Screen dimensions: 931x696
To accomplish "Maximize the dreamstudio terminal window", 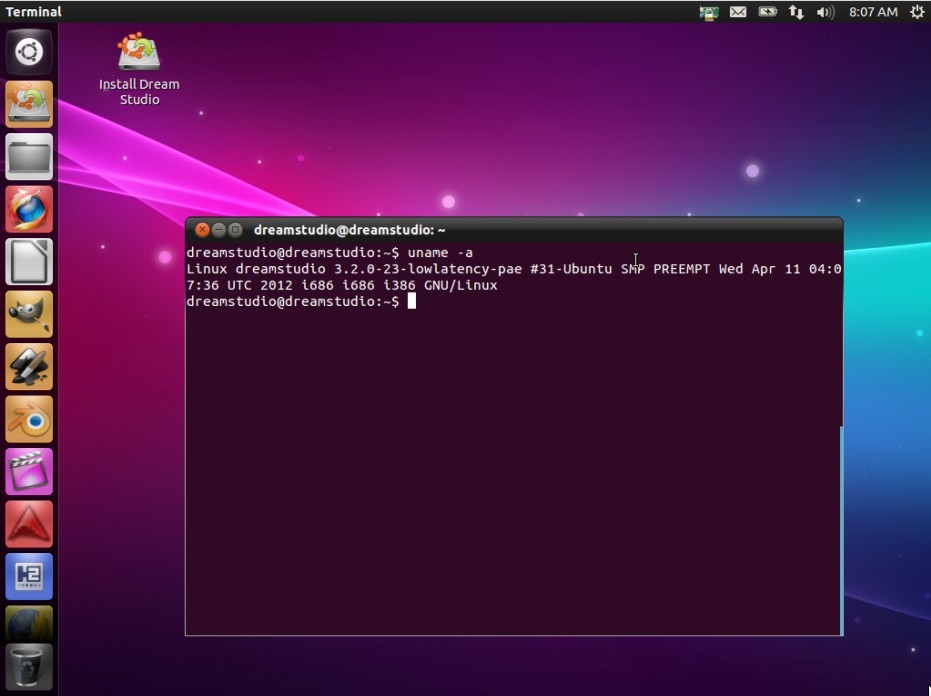I will (235, 230).
